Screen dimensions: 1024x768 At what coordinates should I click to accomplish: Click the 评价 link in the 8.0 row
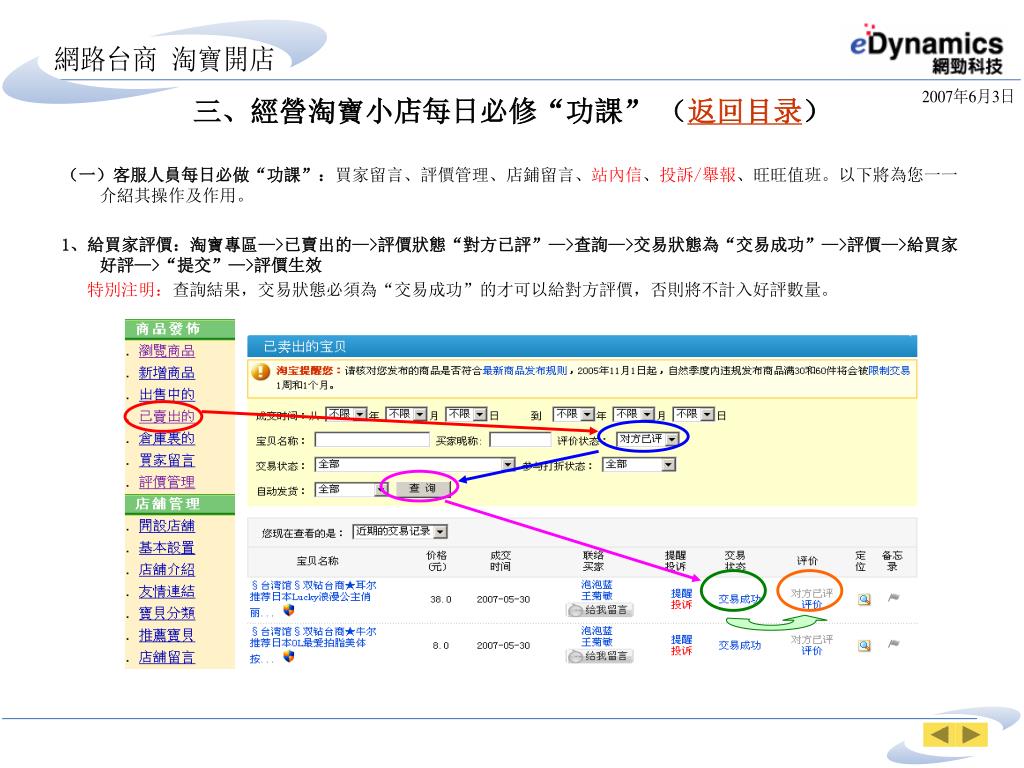(x=812, y=651)
